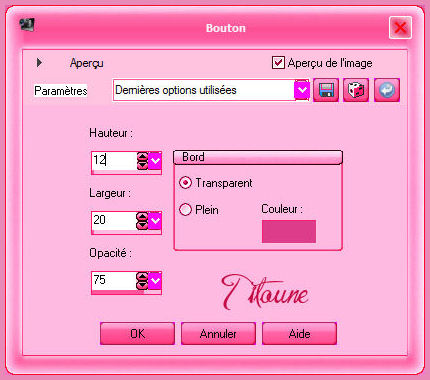Decrease the Hauteur value with down spinner
Screen dimensions: 430x380
[x=142, y=165]
